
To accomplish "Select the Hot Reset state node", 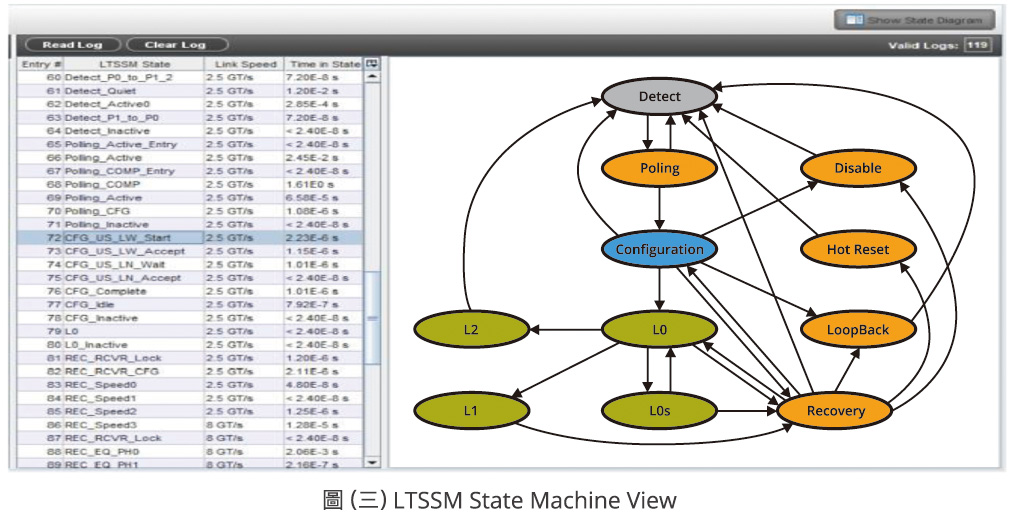I will click(858, 249).
